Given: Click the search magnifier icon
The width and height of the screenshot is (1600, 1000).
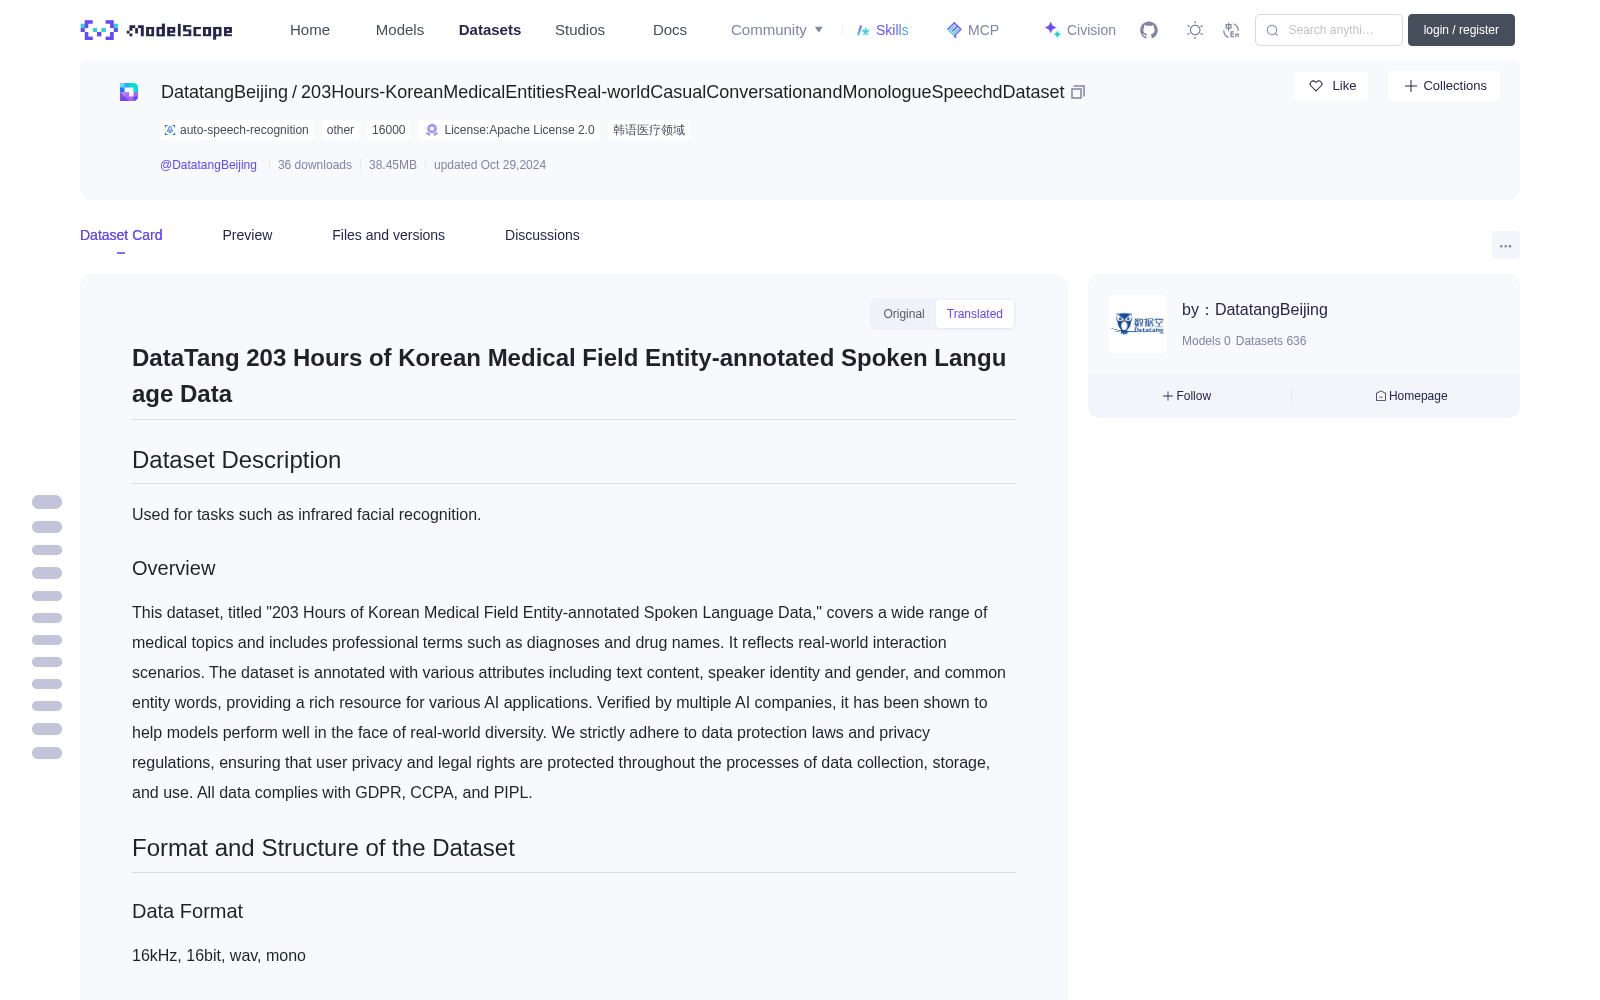Looking at the screenshot, I should pos(1272,30).
